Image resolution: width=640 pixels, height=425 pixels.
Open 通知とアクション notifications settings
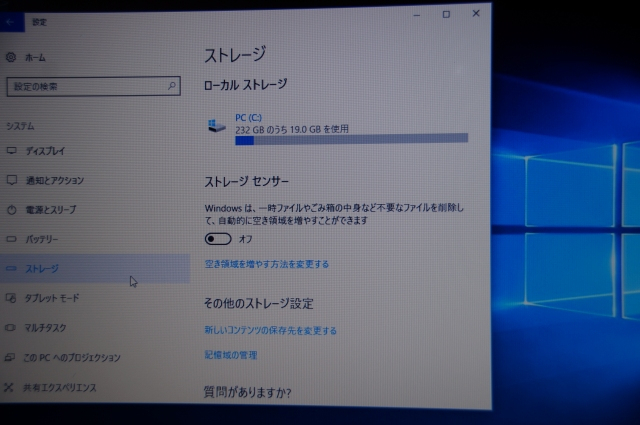[54, 181]
